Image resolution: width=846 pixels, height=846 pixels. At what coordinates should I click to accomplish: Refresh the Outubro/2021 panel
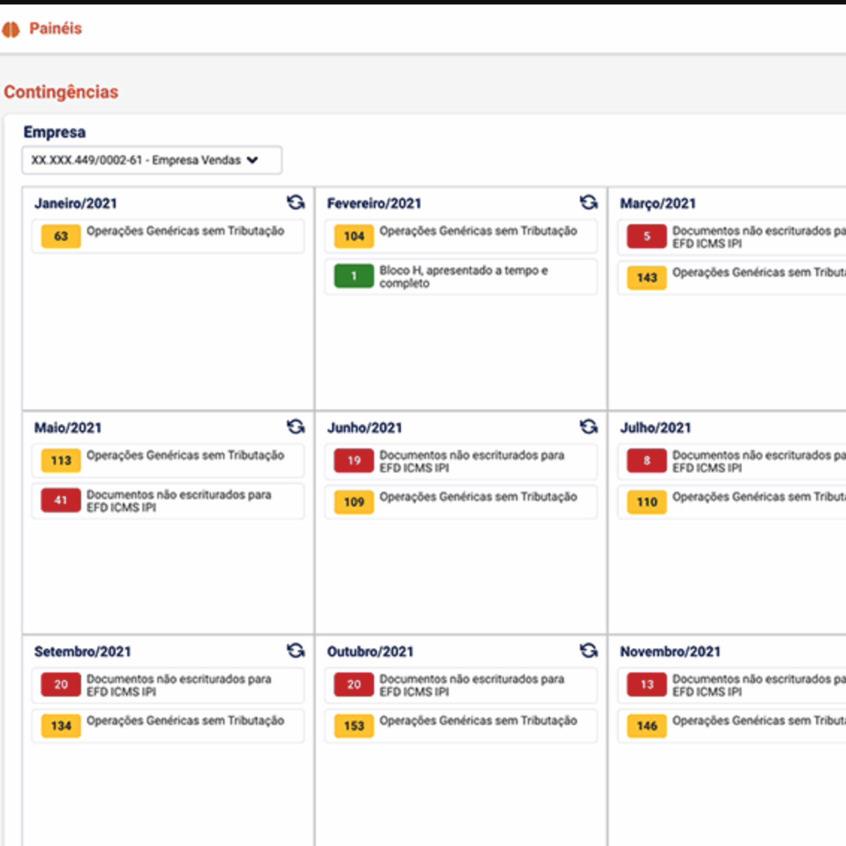pos(589,651)
